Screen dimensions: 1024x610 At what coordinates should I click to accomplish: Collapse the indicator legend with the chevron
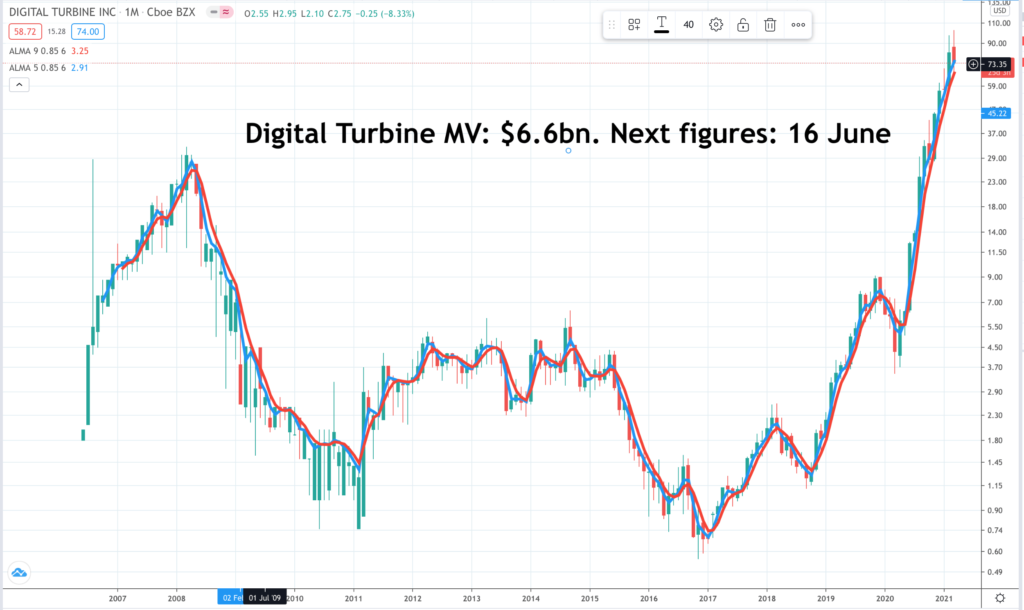19,85
